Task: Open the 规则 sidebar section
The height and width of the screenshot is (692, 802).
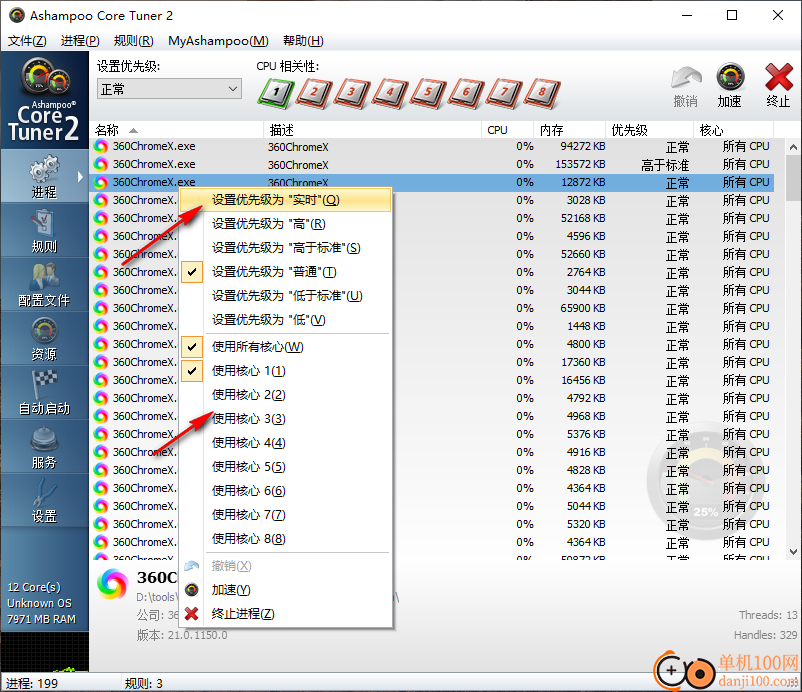Action: click(44, 230)
